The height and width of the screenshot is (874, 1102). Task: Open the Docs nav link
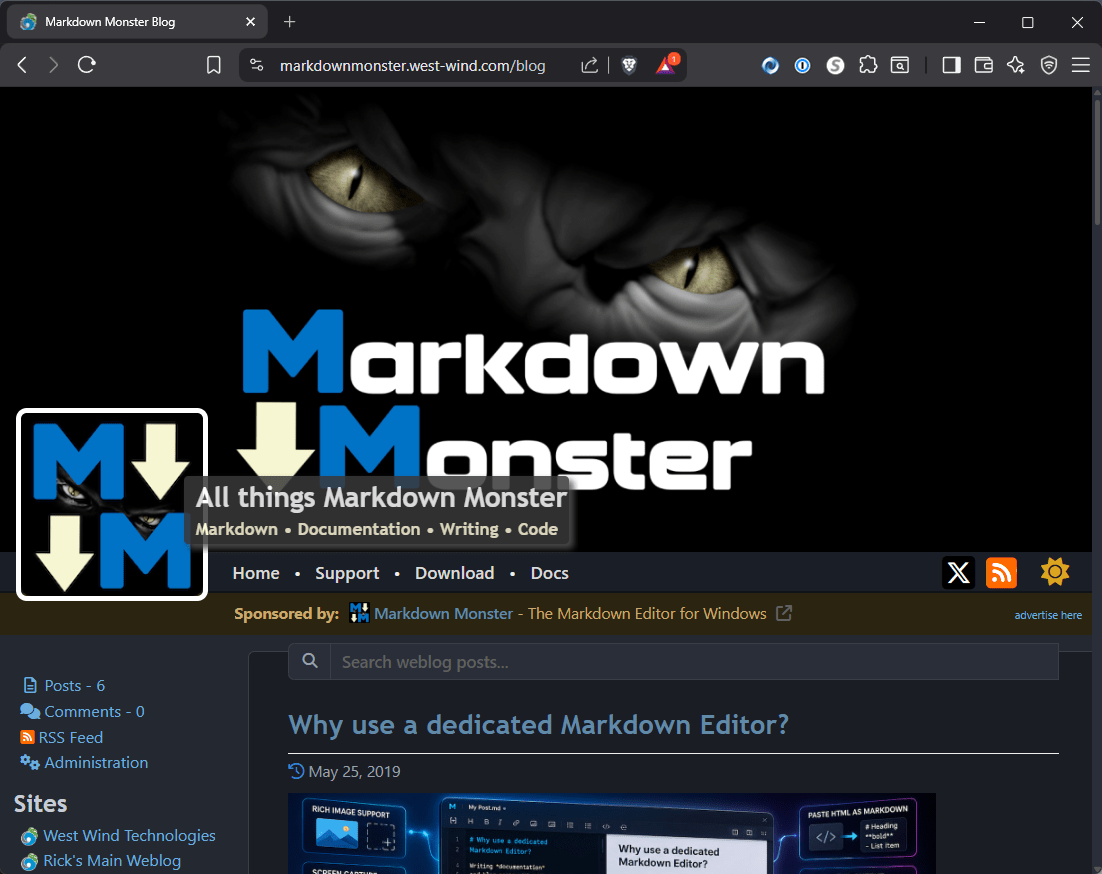click(x=550, y=573)
